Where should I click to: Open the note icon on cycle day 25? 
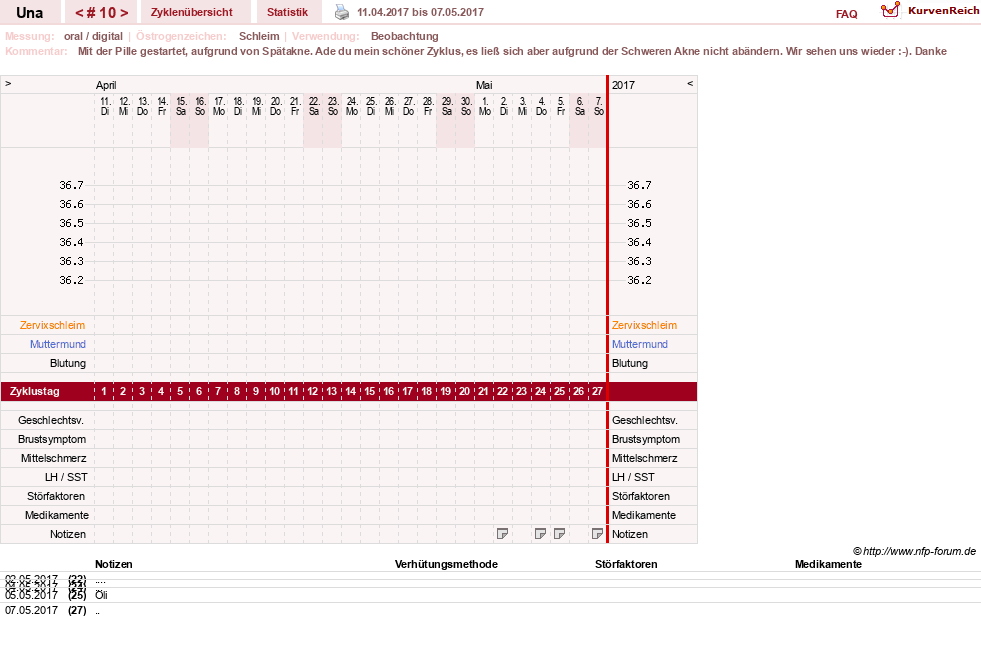[x=559, y=534]
